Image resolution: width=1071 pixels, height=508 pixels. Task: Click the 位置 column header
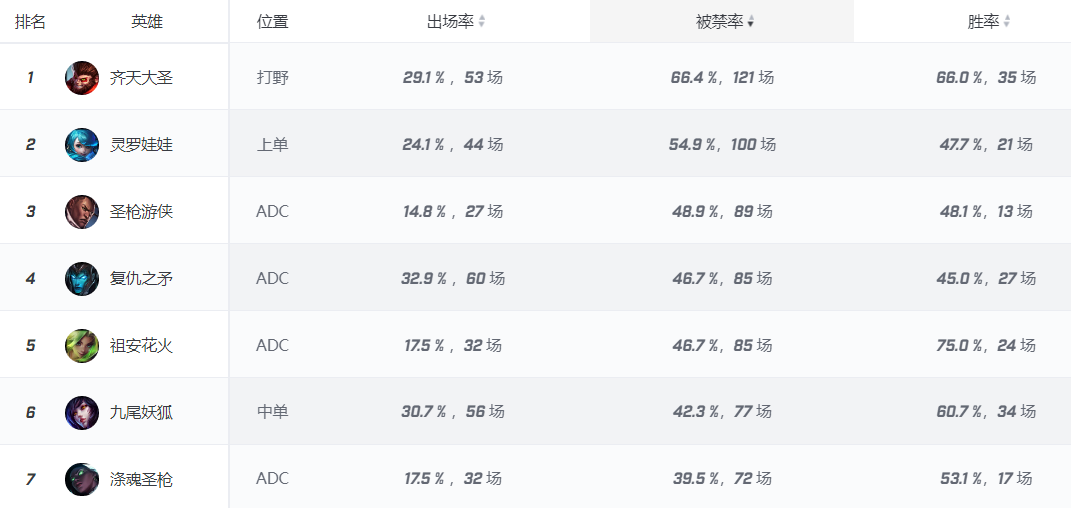(x=272, y=22)
